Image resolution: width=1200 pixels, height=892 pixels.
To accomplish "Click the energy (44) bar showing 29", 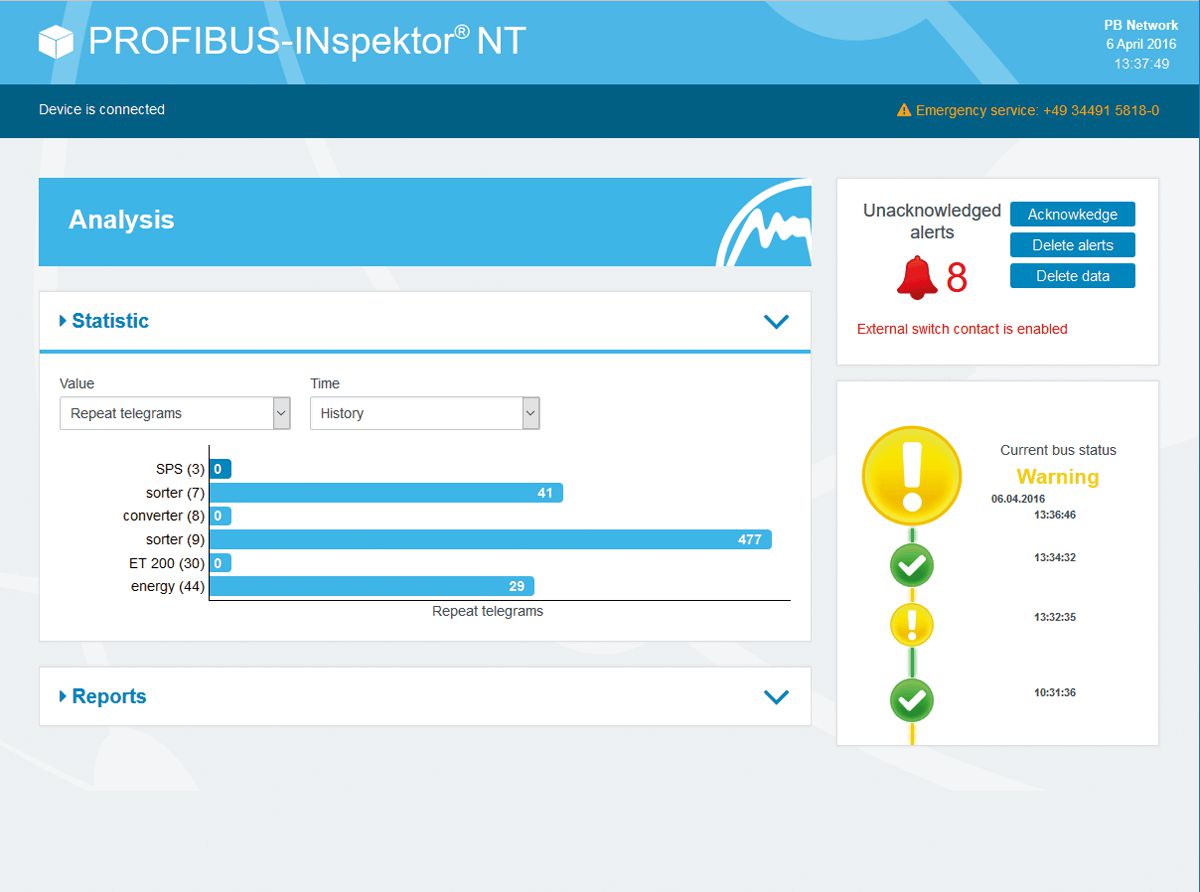I will click(x=371, y=586).
